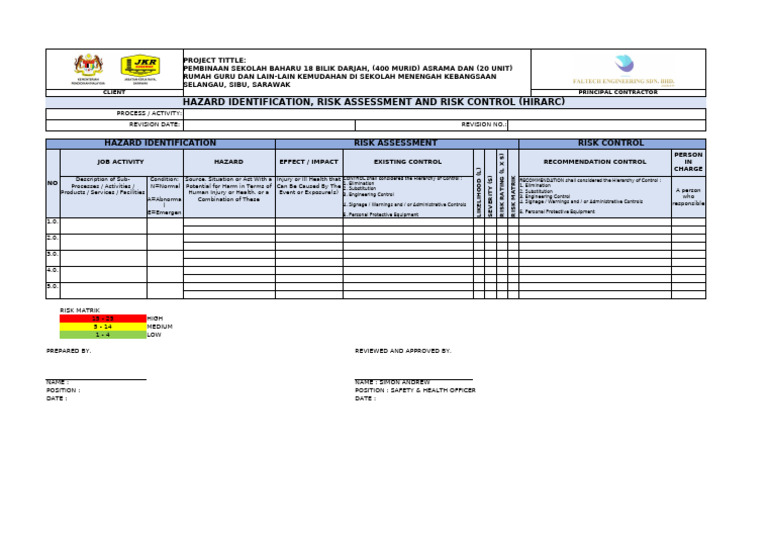Click row number 2.0 cell
The image size is (768, 543).
[53, 241]
